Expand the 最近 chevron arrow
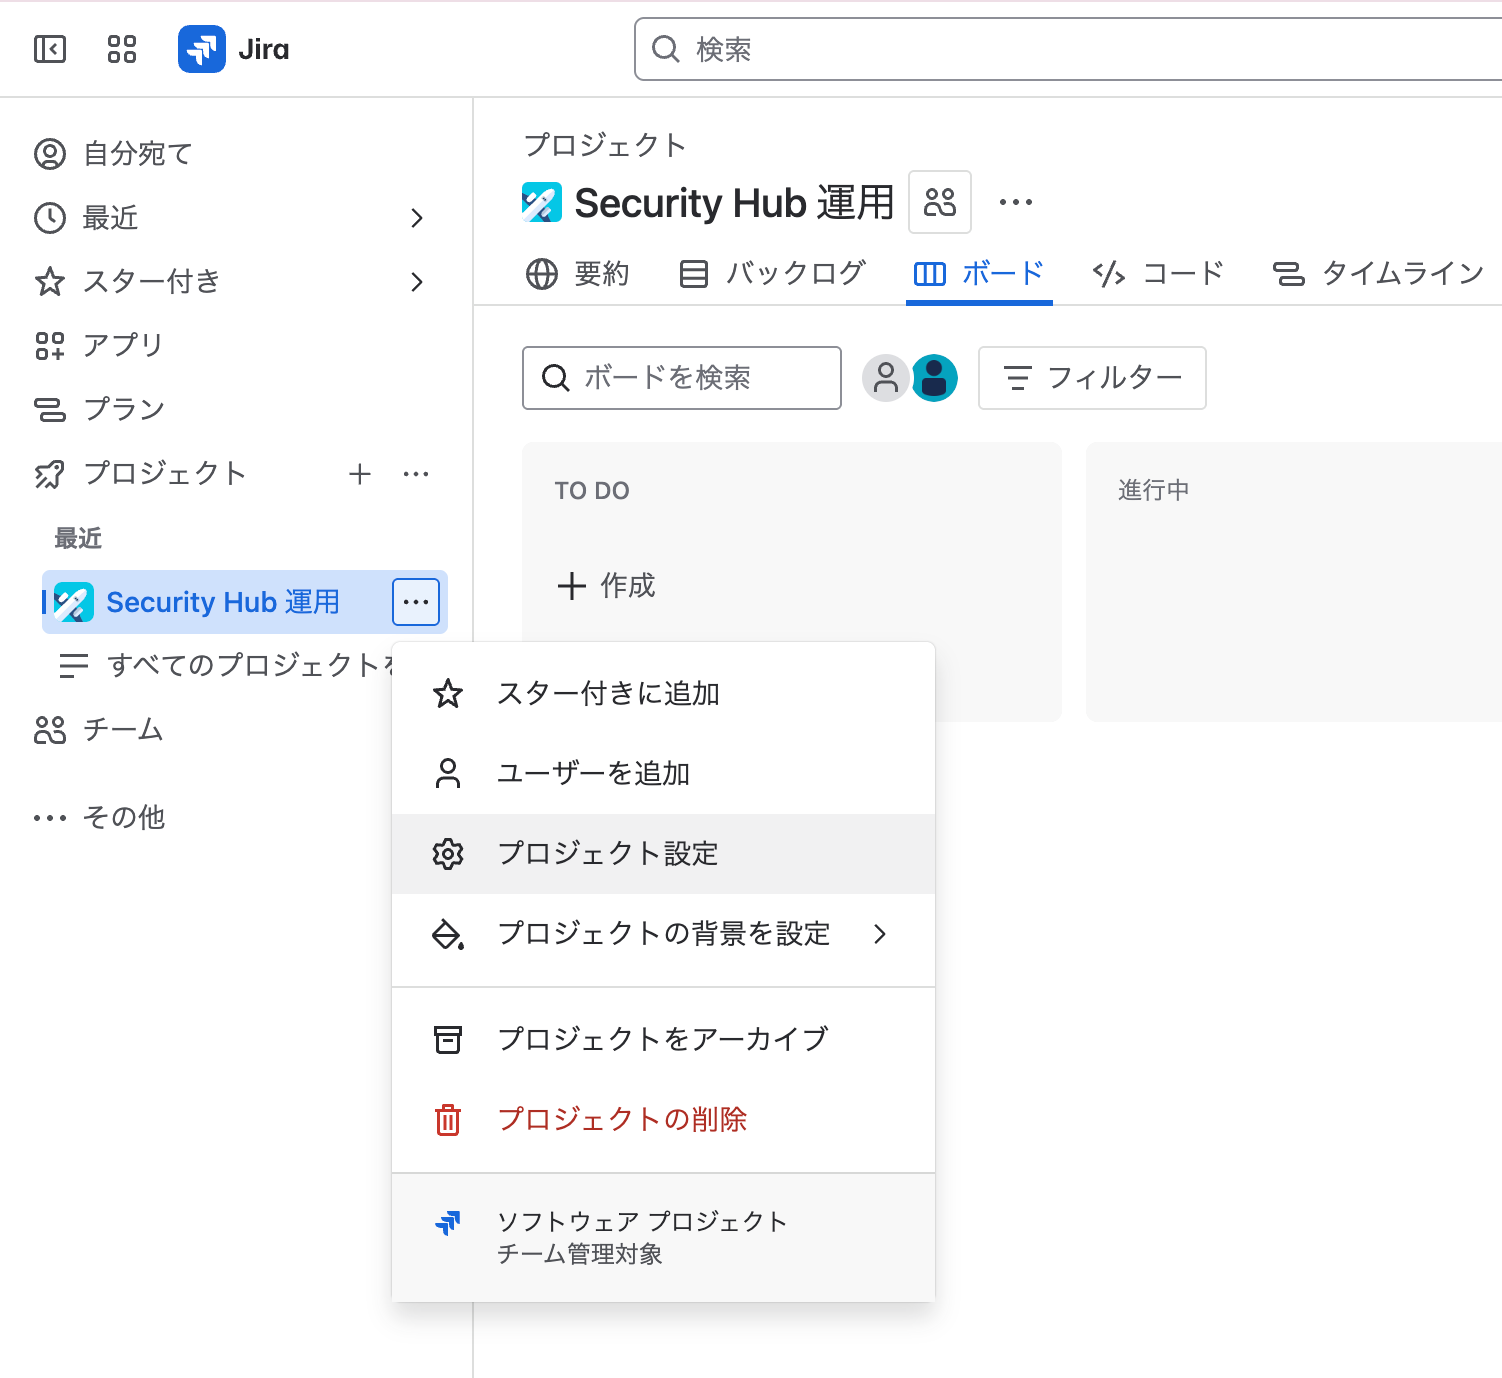This screenshot has width=1502, height=1378. [417, 218]
